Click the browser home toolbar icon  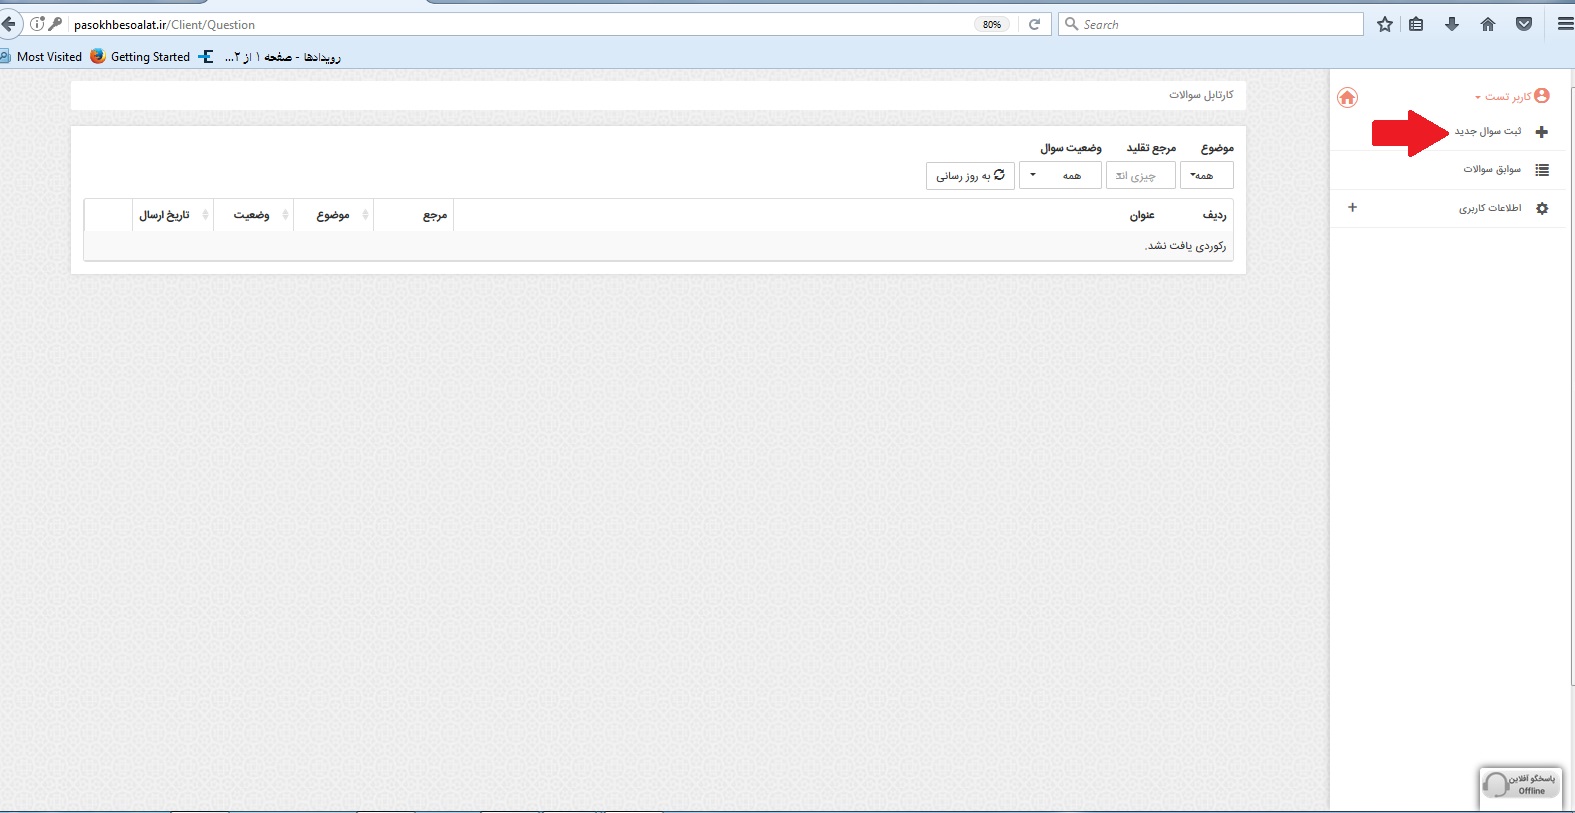[x=1487, y=24]
